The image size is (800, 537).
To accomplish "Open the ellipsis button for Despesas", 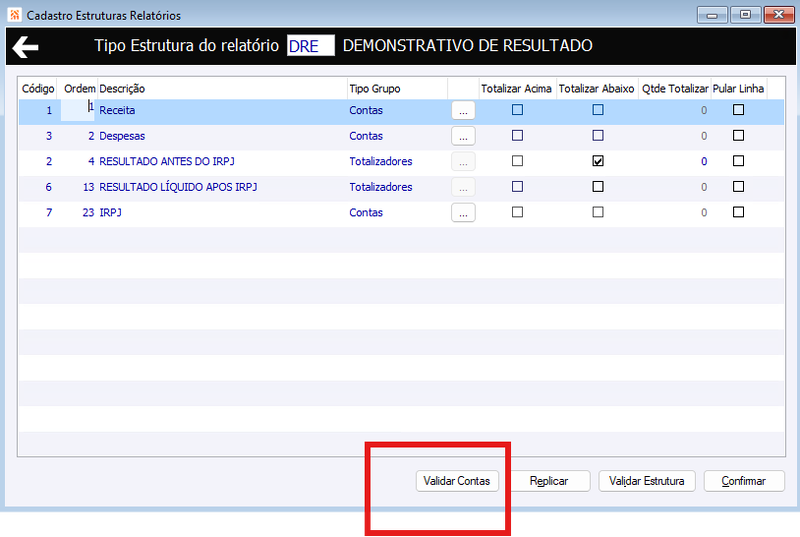I will coord(463,136).
